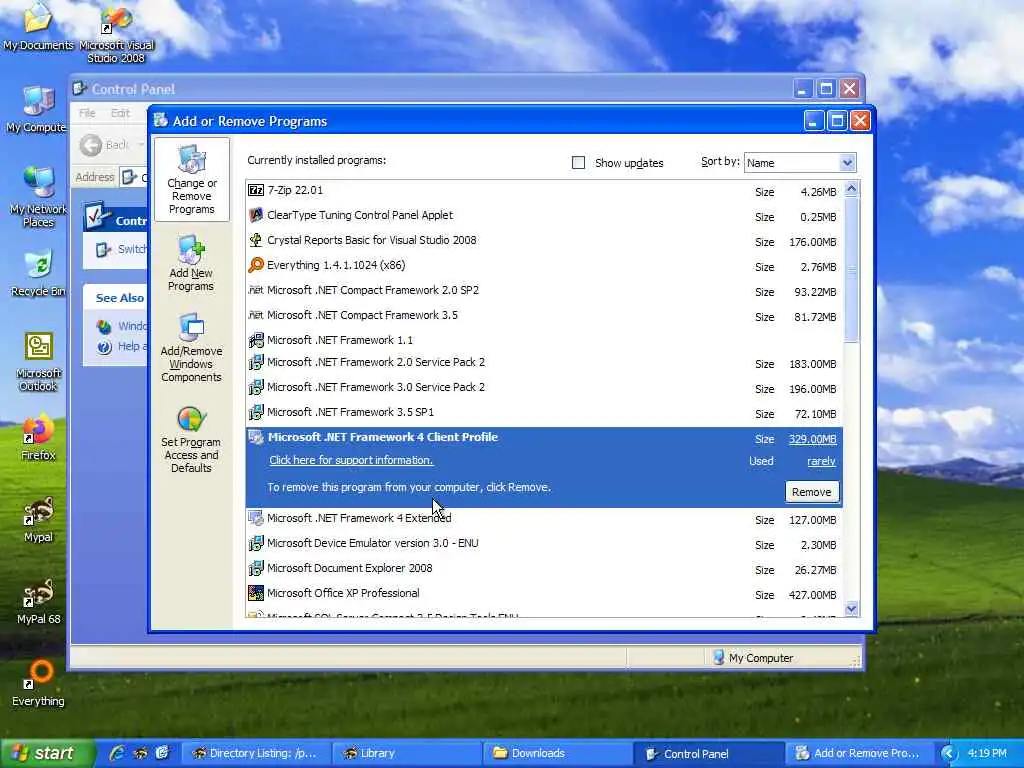Click the 329.00MB size link
1024x768 pixels.
tap(812, 439)
